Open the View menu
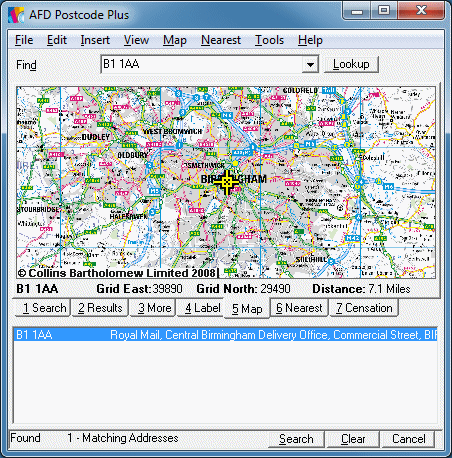The height and width of the screenshot is (458, 452). click(136, 40)
